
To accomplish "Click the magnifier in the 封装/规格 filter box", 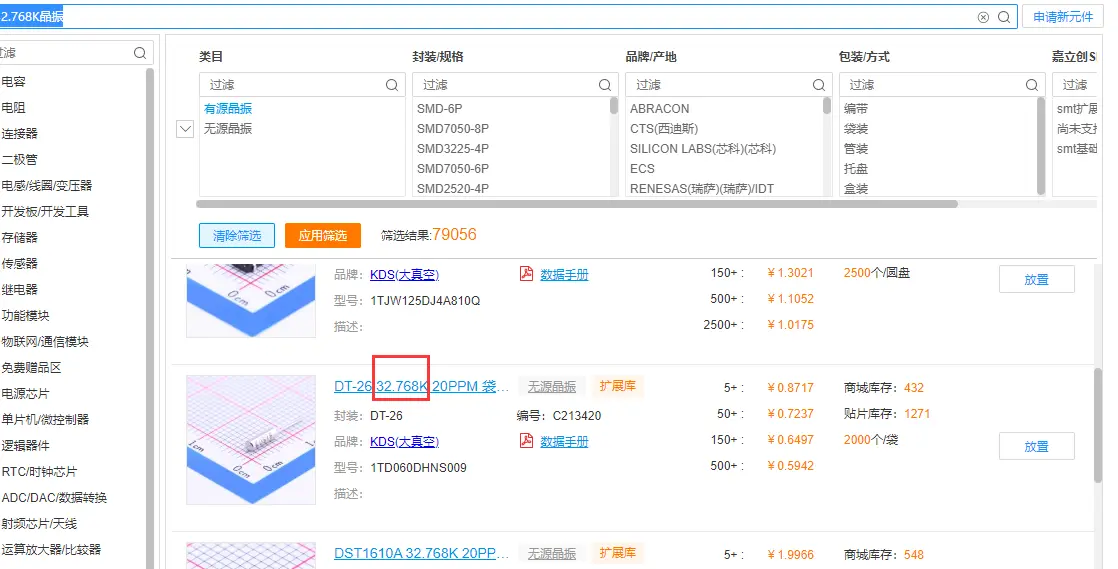I will (x=605, y=85).
